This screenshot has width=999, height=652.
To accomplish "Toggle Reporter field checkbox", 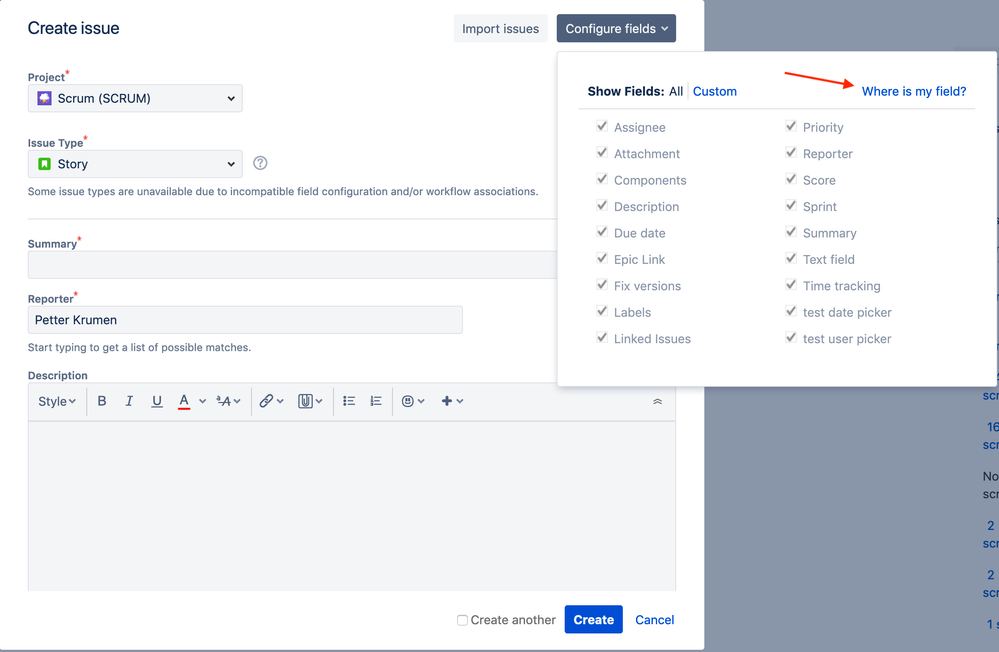I will [x=791, y=152].
